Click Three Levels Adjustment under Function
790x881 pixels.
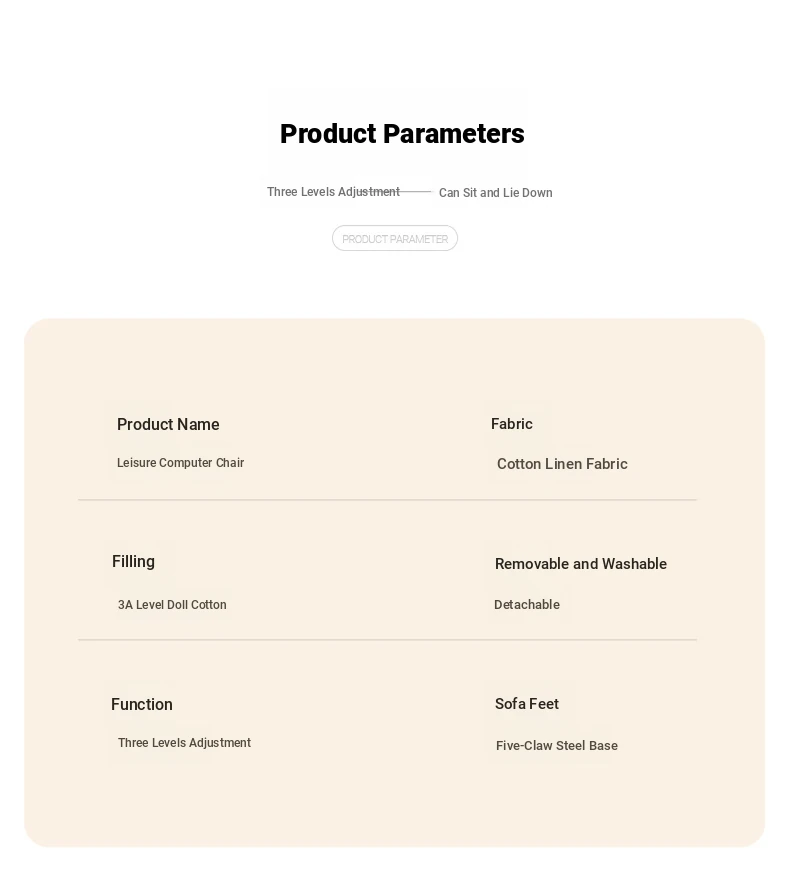[x=184, y=743]
